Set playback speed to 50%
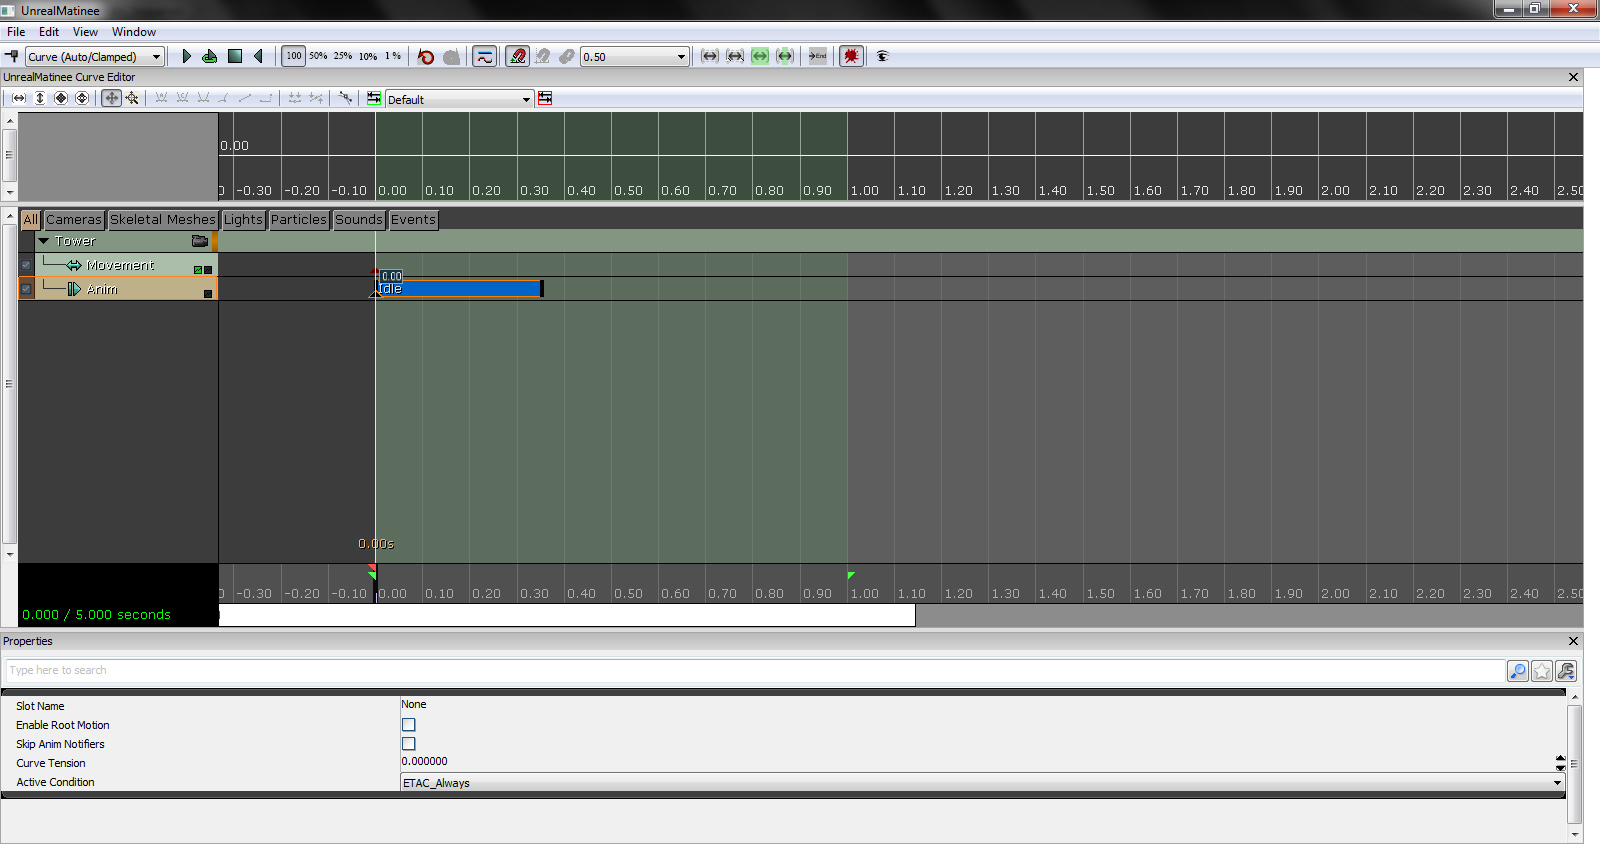Viewport: 1600px width, 860px height. pyautogui.click(x=318, y=57)
